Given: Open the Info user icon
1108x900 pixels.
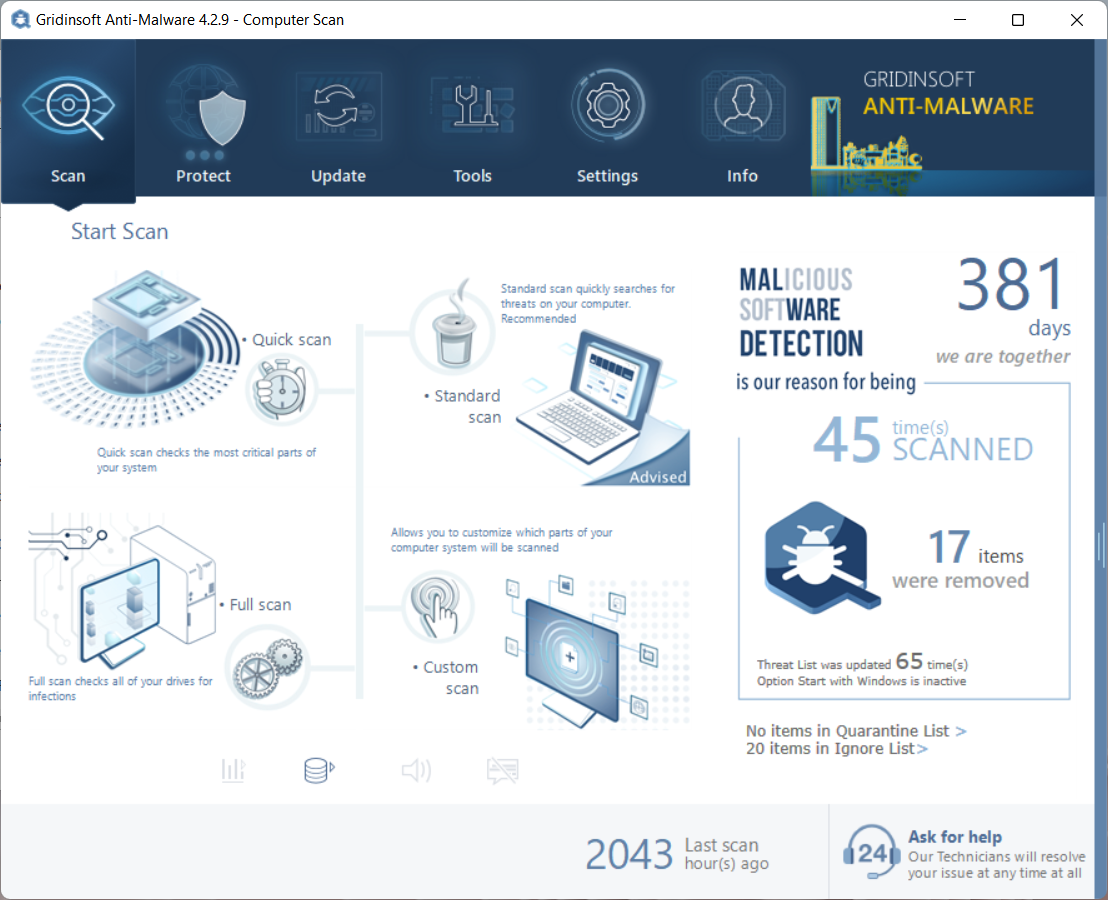Looking at the screenshot, I should click(742, 106).
